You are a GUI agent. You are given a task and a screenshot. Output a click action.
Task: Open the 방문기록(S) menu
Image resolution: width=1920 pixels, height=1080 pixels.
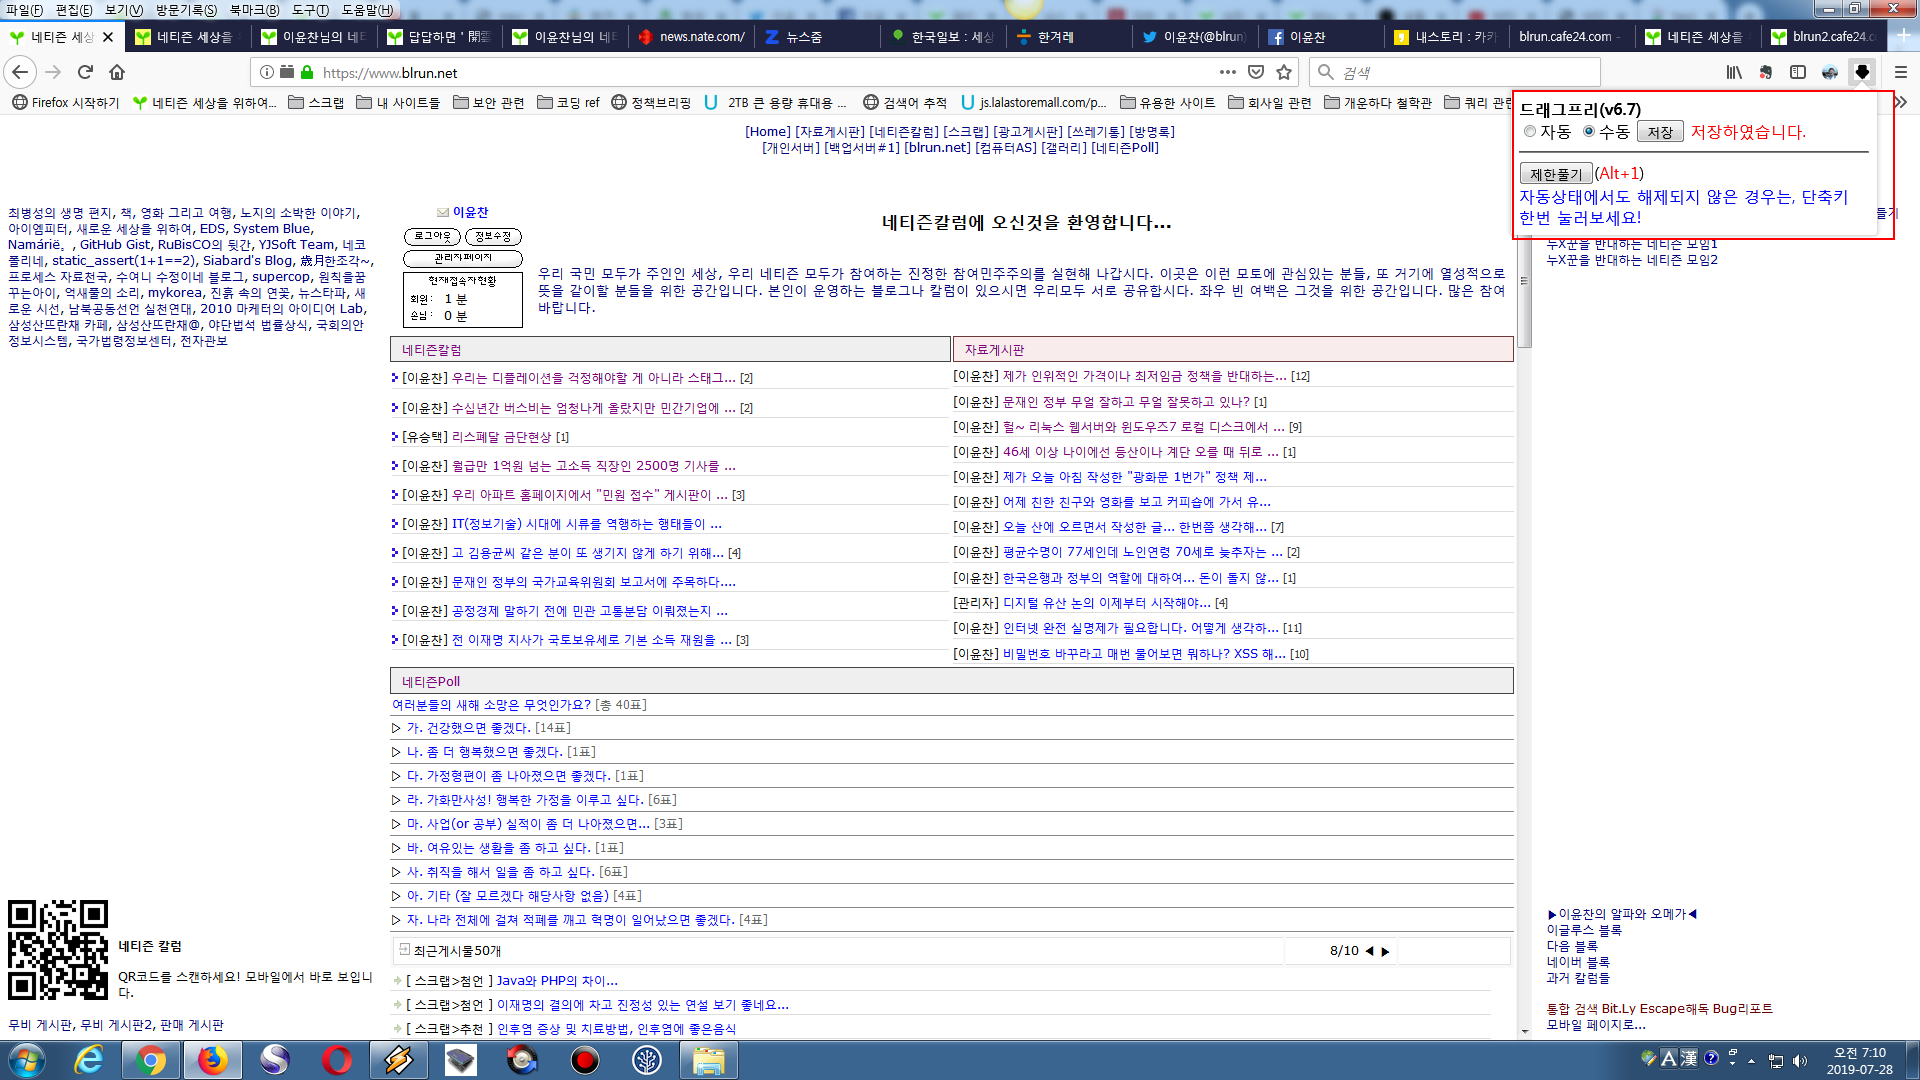tap(186, 10)
